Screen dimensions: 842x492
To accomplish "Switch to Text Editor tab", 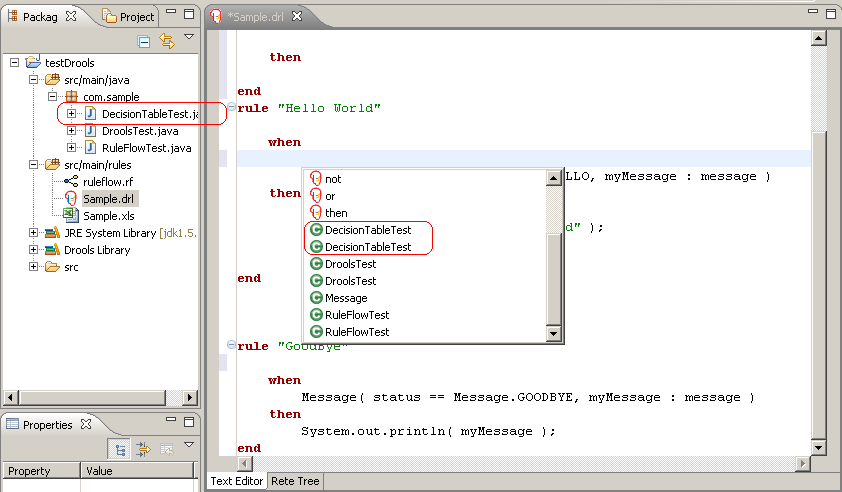I will coord(237,481).
